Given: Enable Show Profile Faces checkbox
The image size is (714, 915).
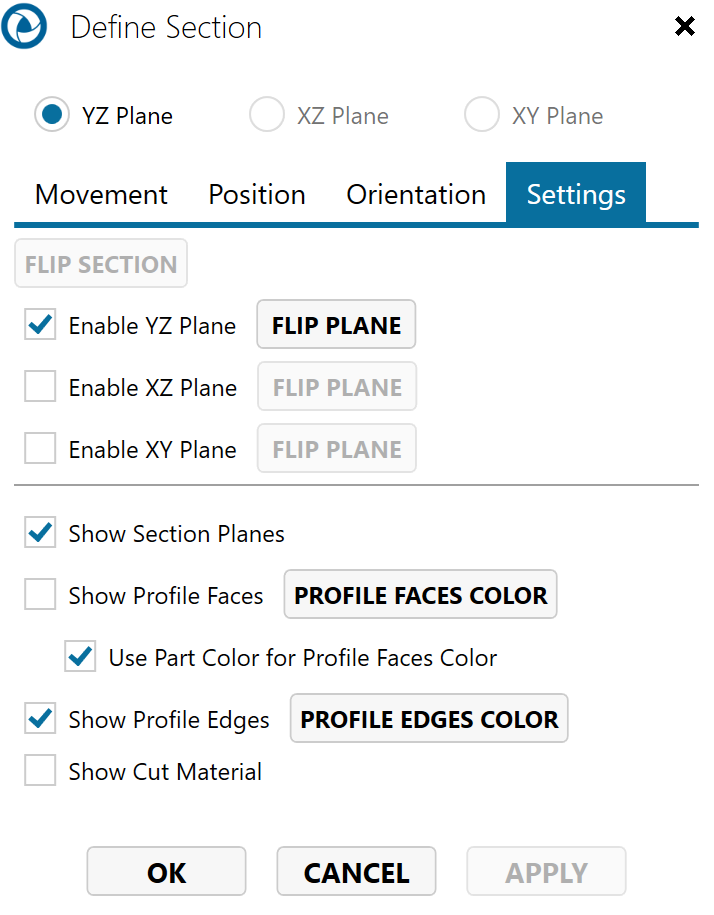Looking at the screenshot, I should (x=40, y=595).
